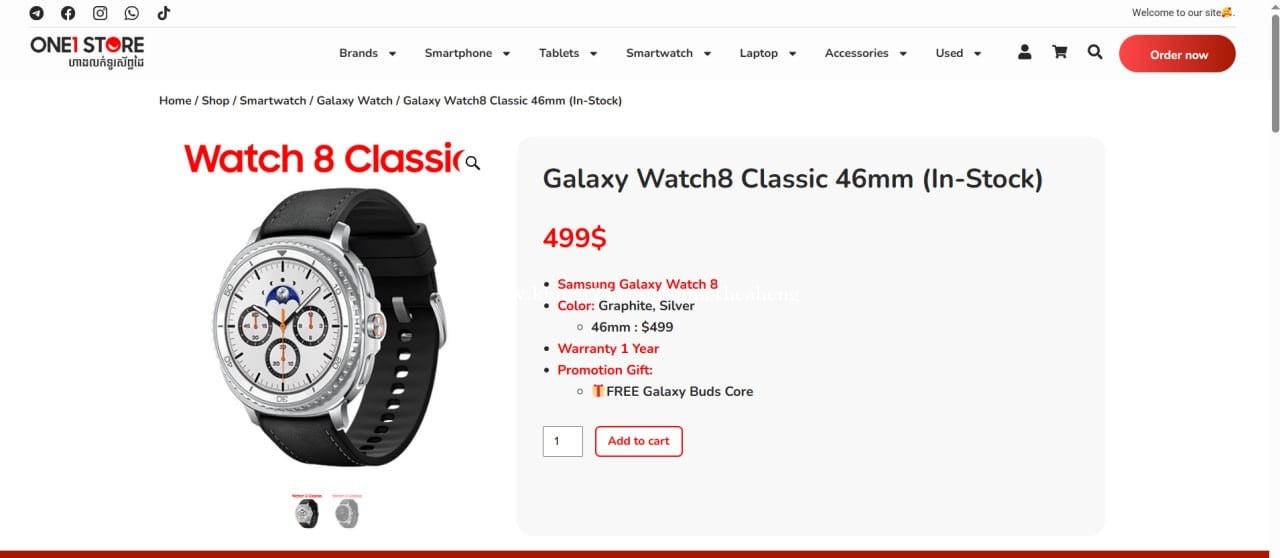The width and height of the screenshot is (1280, 558).
Task: View the shopping cart icon
Action: (x=1059, y=52)
